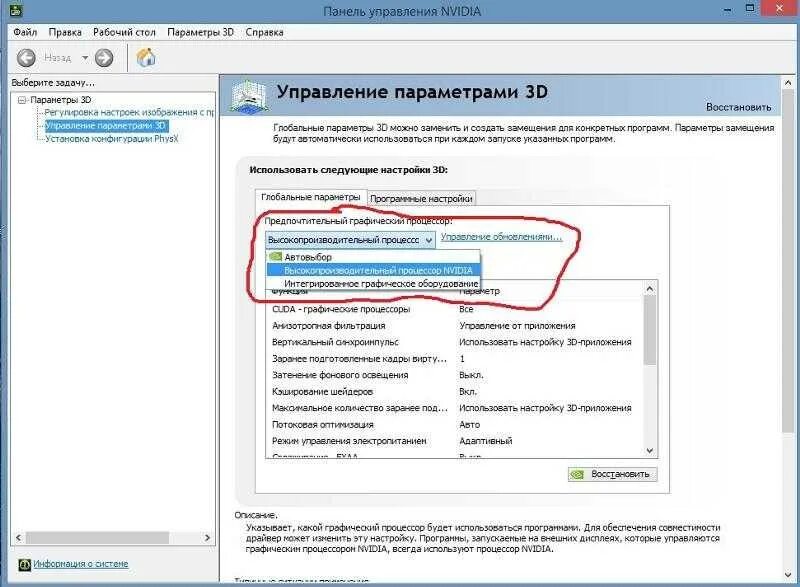Select Регулировка настроек изображения tree item
800x587 pixels.
click(x=129, y=112)
